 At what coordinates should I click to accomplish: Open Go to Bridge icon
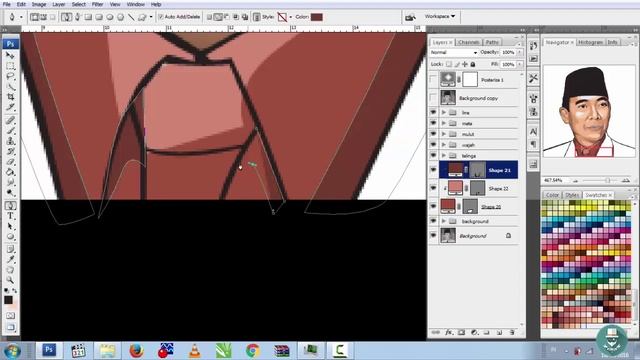pyautogui.click(x=410, y=17)
